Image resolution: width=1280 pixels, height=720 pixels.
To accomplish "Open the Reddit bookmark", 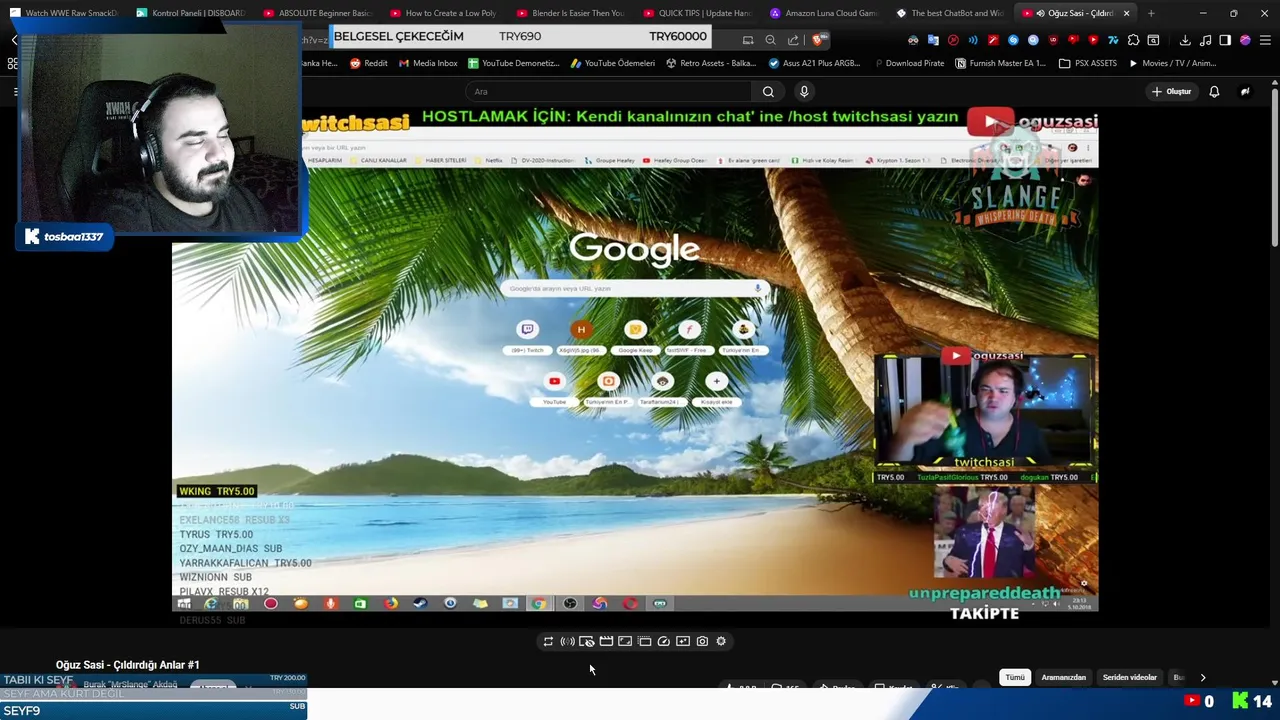I will point(369,63).
